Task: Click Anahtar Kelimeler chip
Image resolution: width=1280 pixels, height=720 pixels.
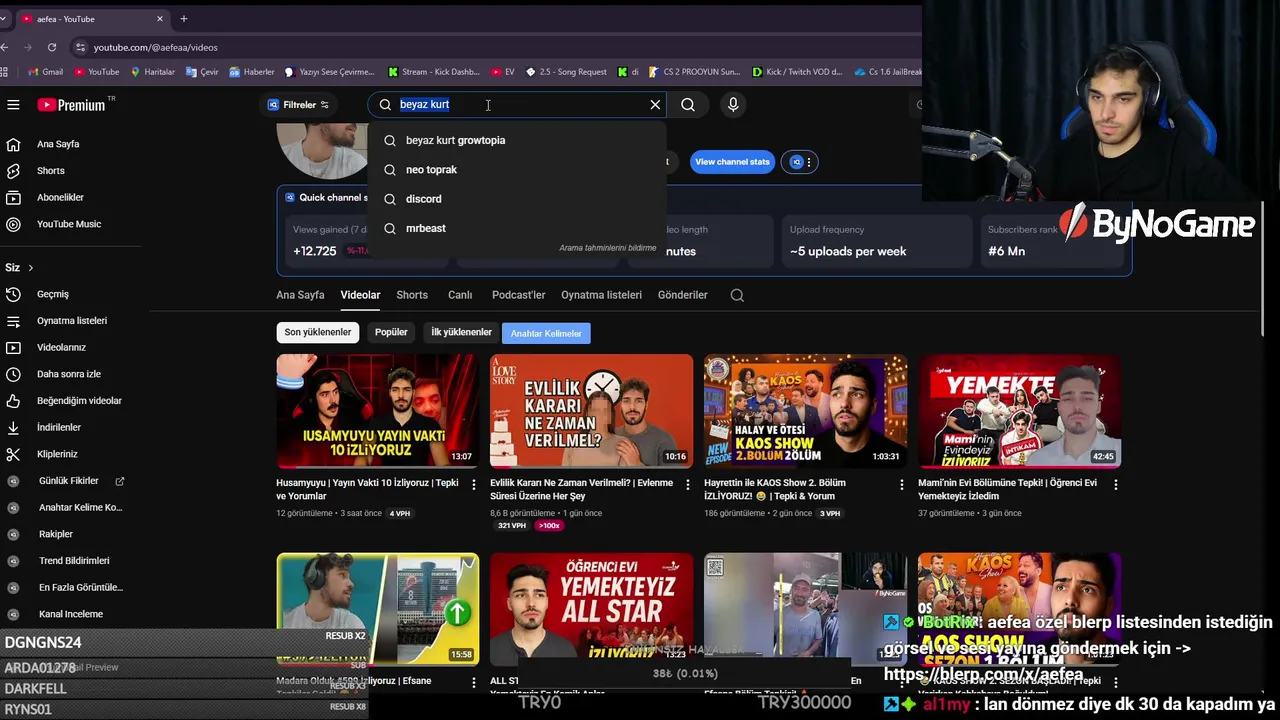Action: click(546, 333)
